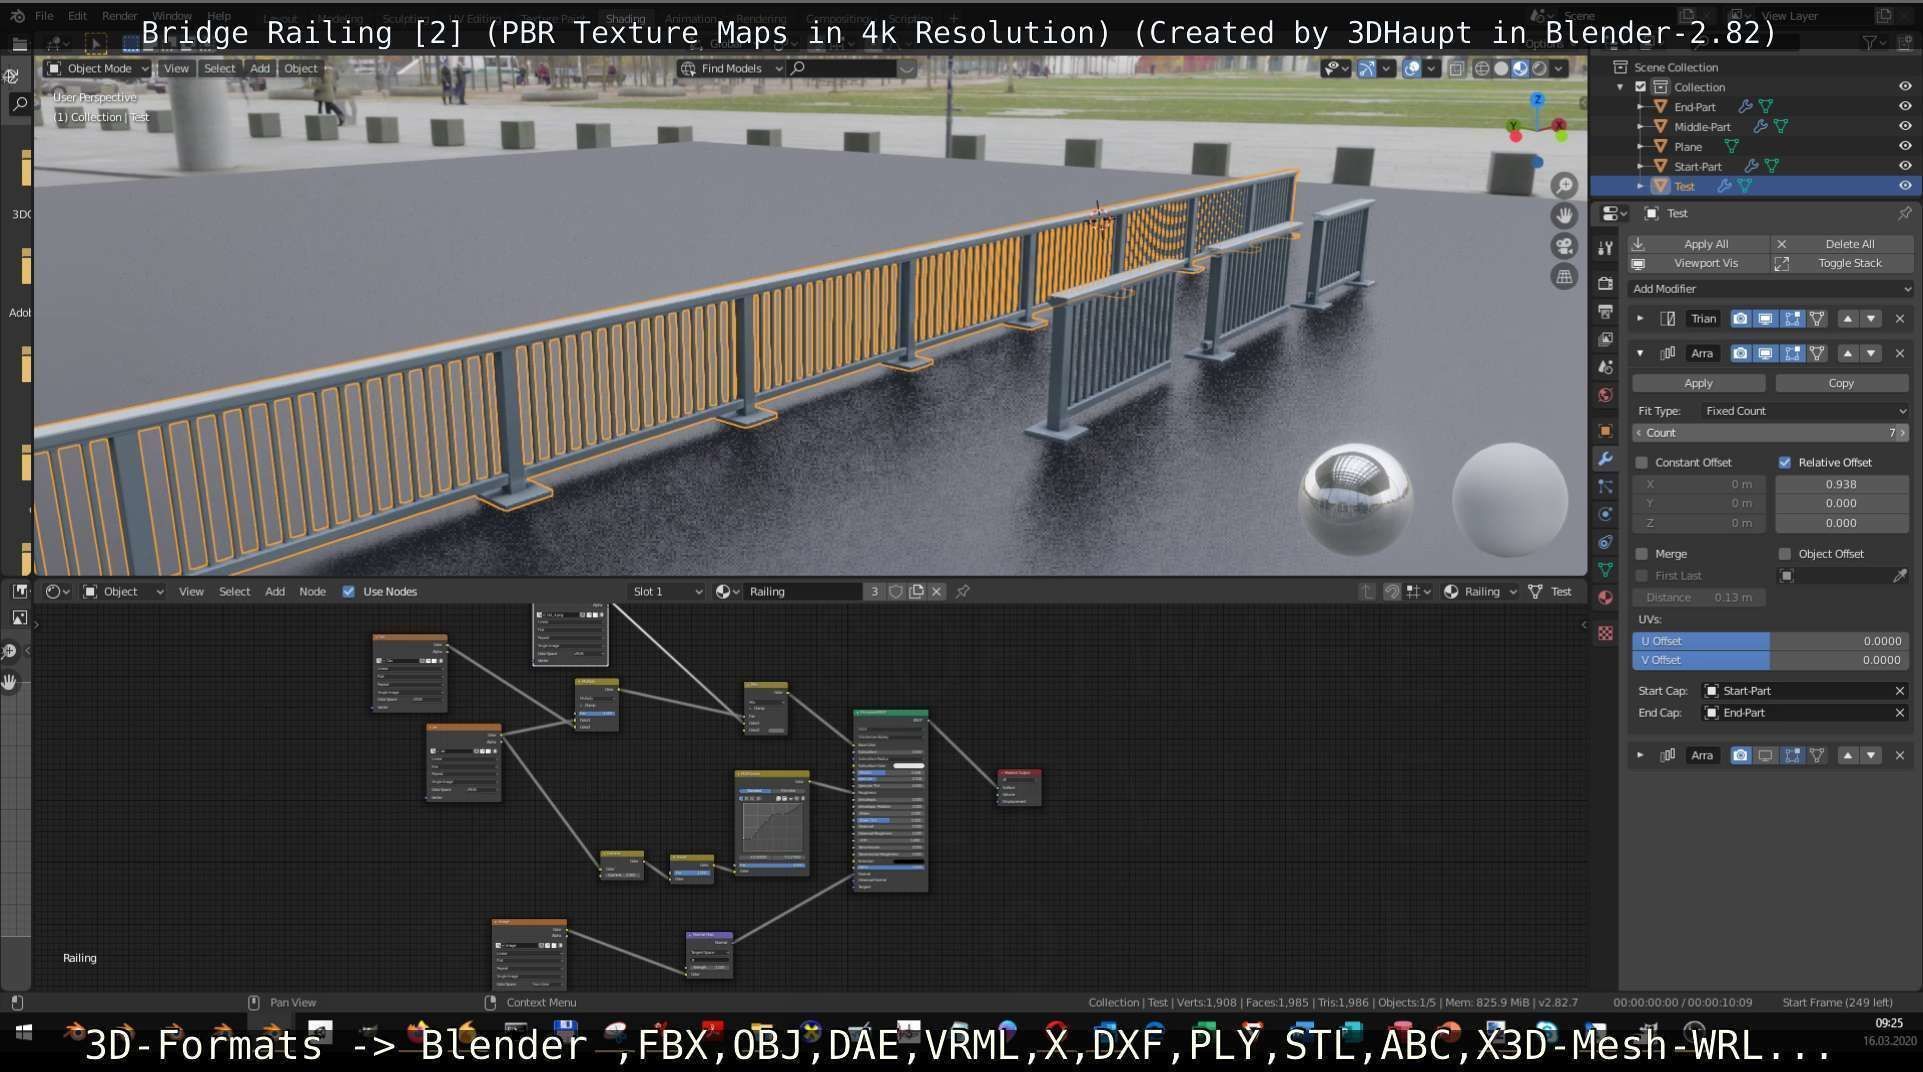Open the Object properties tab
This screenshot has height=1072, width=1923.
click(1605, 431)
